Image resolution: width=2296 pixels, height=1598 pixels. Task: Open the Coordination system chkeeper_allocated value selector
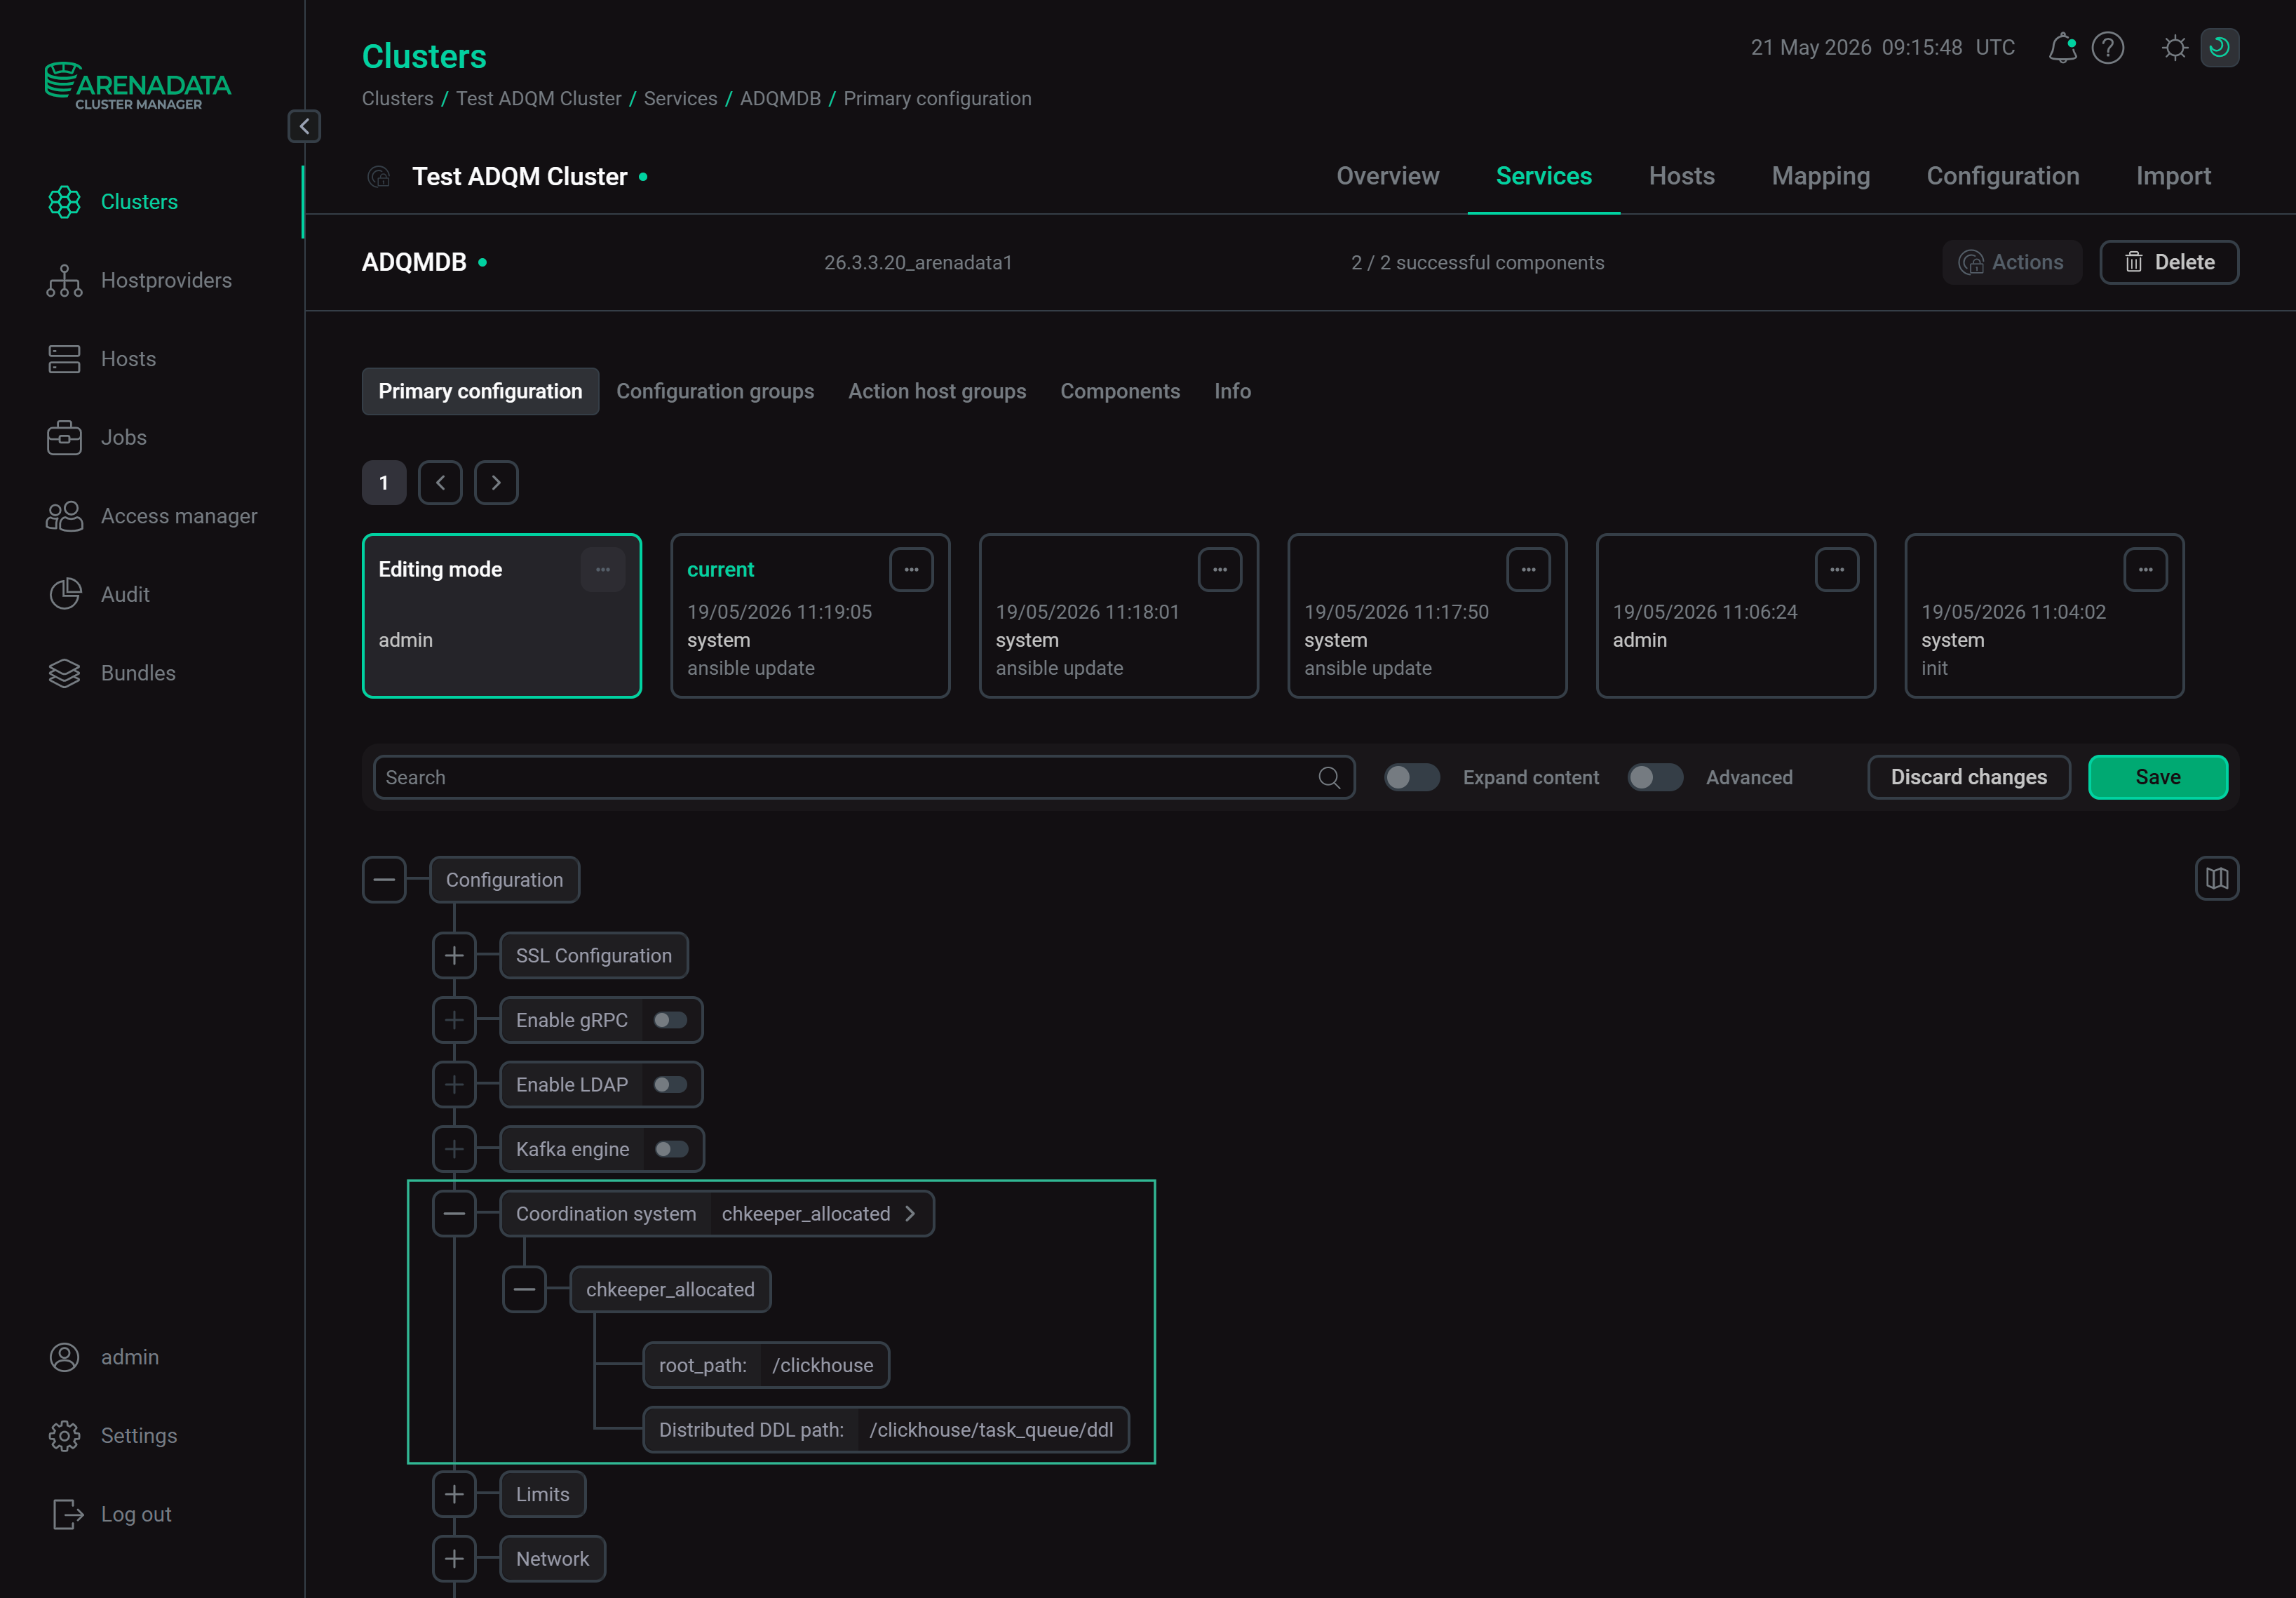[x=820, y=1214]
